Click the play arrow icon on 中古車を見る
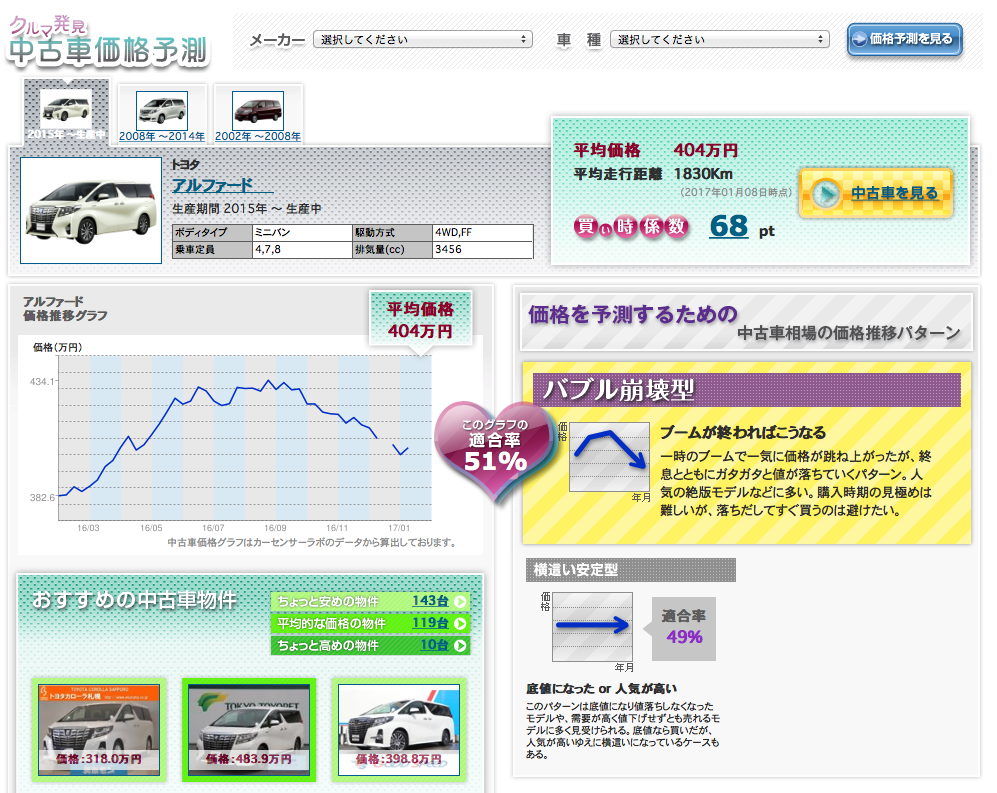Viewport: 997px width, 793px height. (x=826, y=194)
